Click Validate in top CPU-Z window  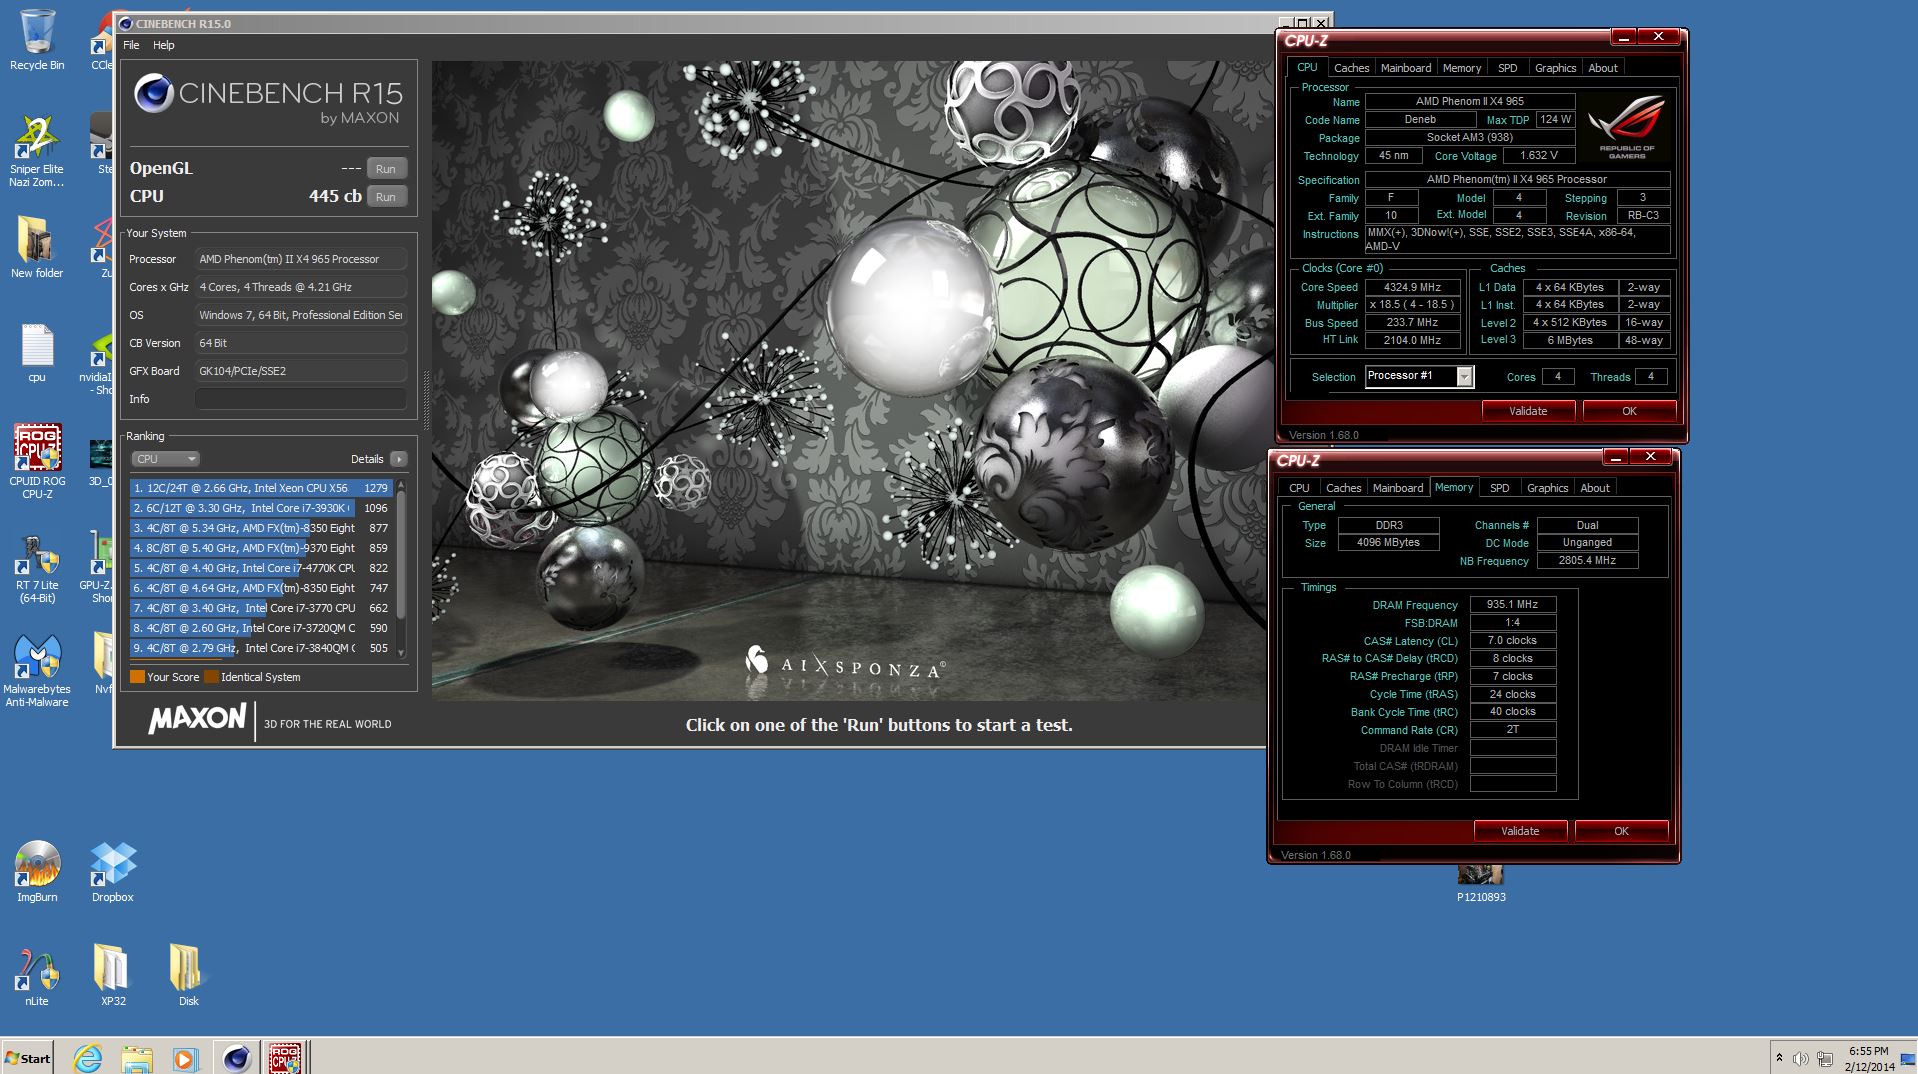pyautogui.click(x=1528, y=411)
